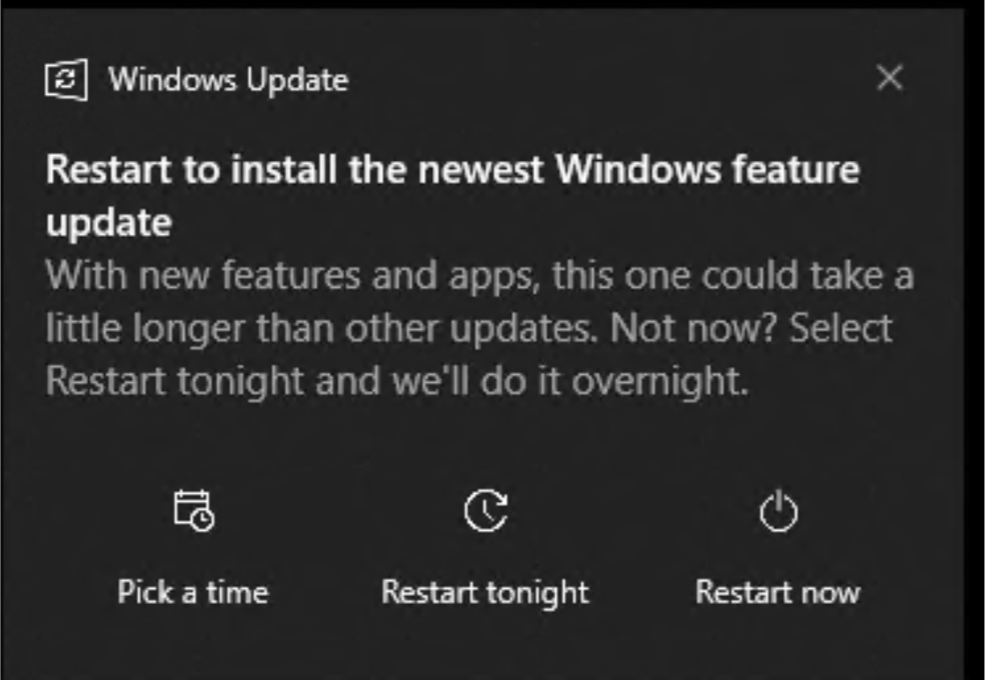Click the bold word "update" under the headline
The image size is (990, 680).
pos(108,222)
